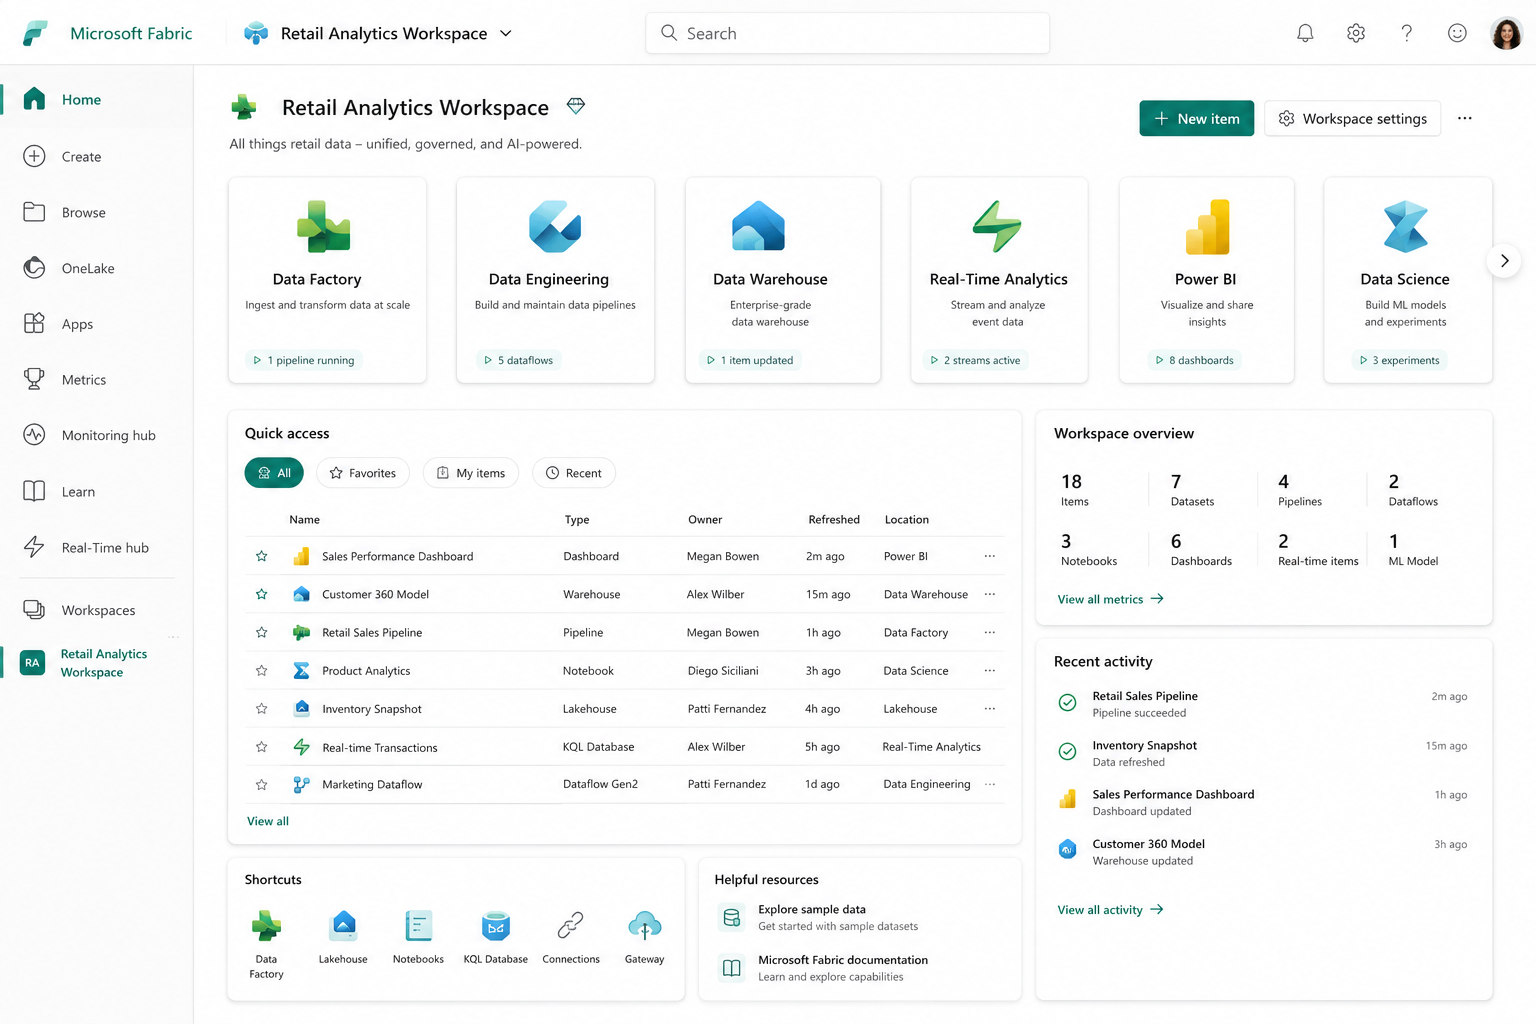Screen dimensions: 1536x1024
Task: Open more options for Customer 360 Model row
Action: click(990, 594)
